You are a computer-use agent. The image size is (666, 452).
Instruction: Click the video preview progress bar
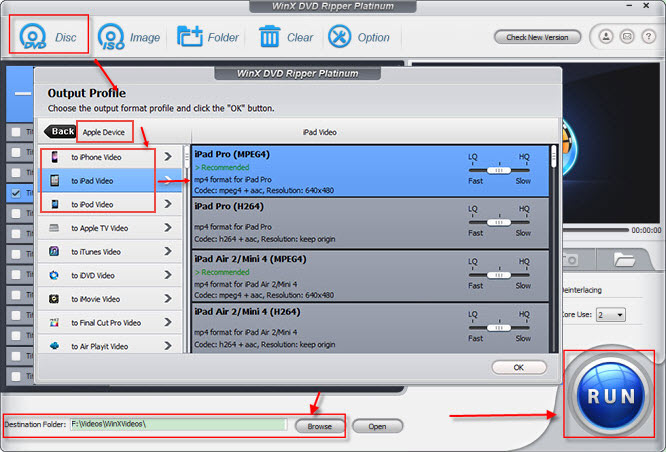pyautogui.click(x=595, y=230)
